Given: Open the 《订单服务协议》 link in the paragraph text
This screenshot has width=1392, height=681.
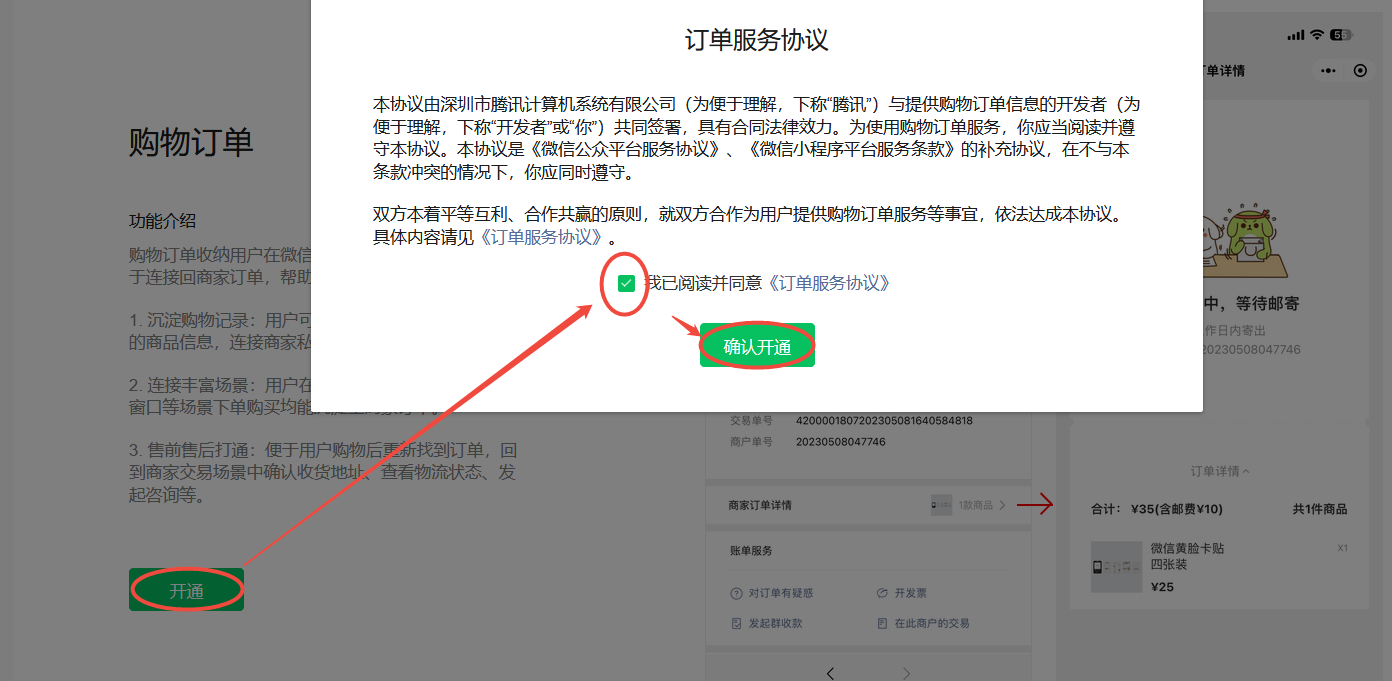Looking at the screenshot, I should pyautogui.click(x=542, y=237).
